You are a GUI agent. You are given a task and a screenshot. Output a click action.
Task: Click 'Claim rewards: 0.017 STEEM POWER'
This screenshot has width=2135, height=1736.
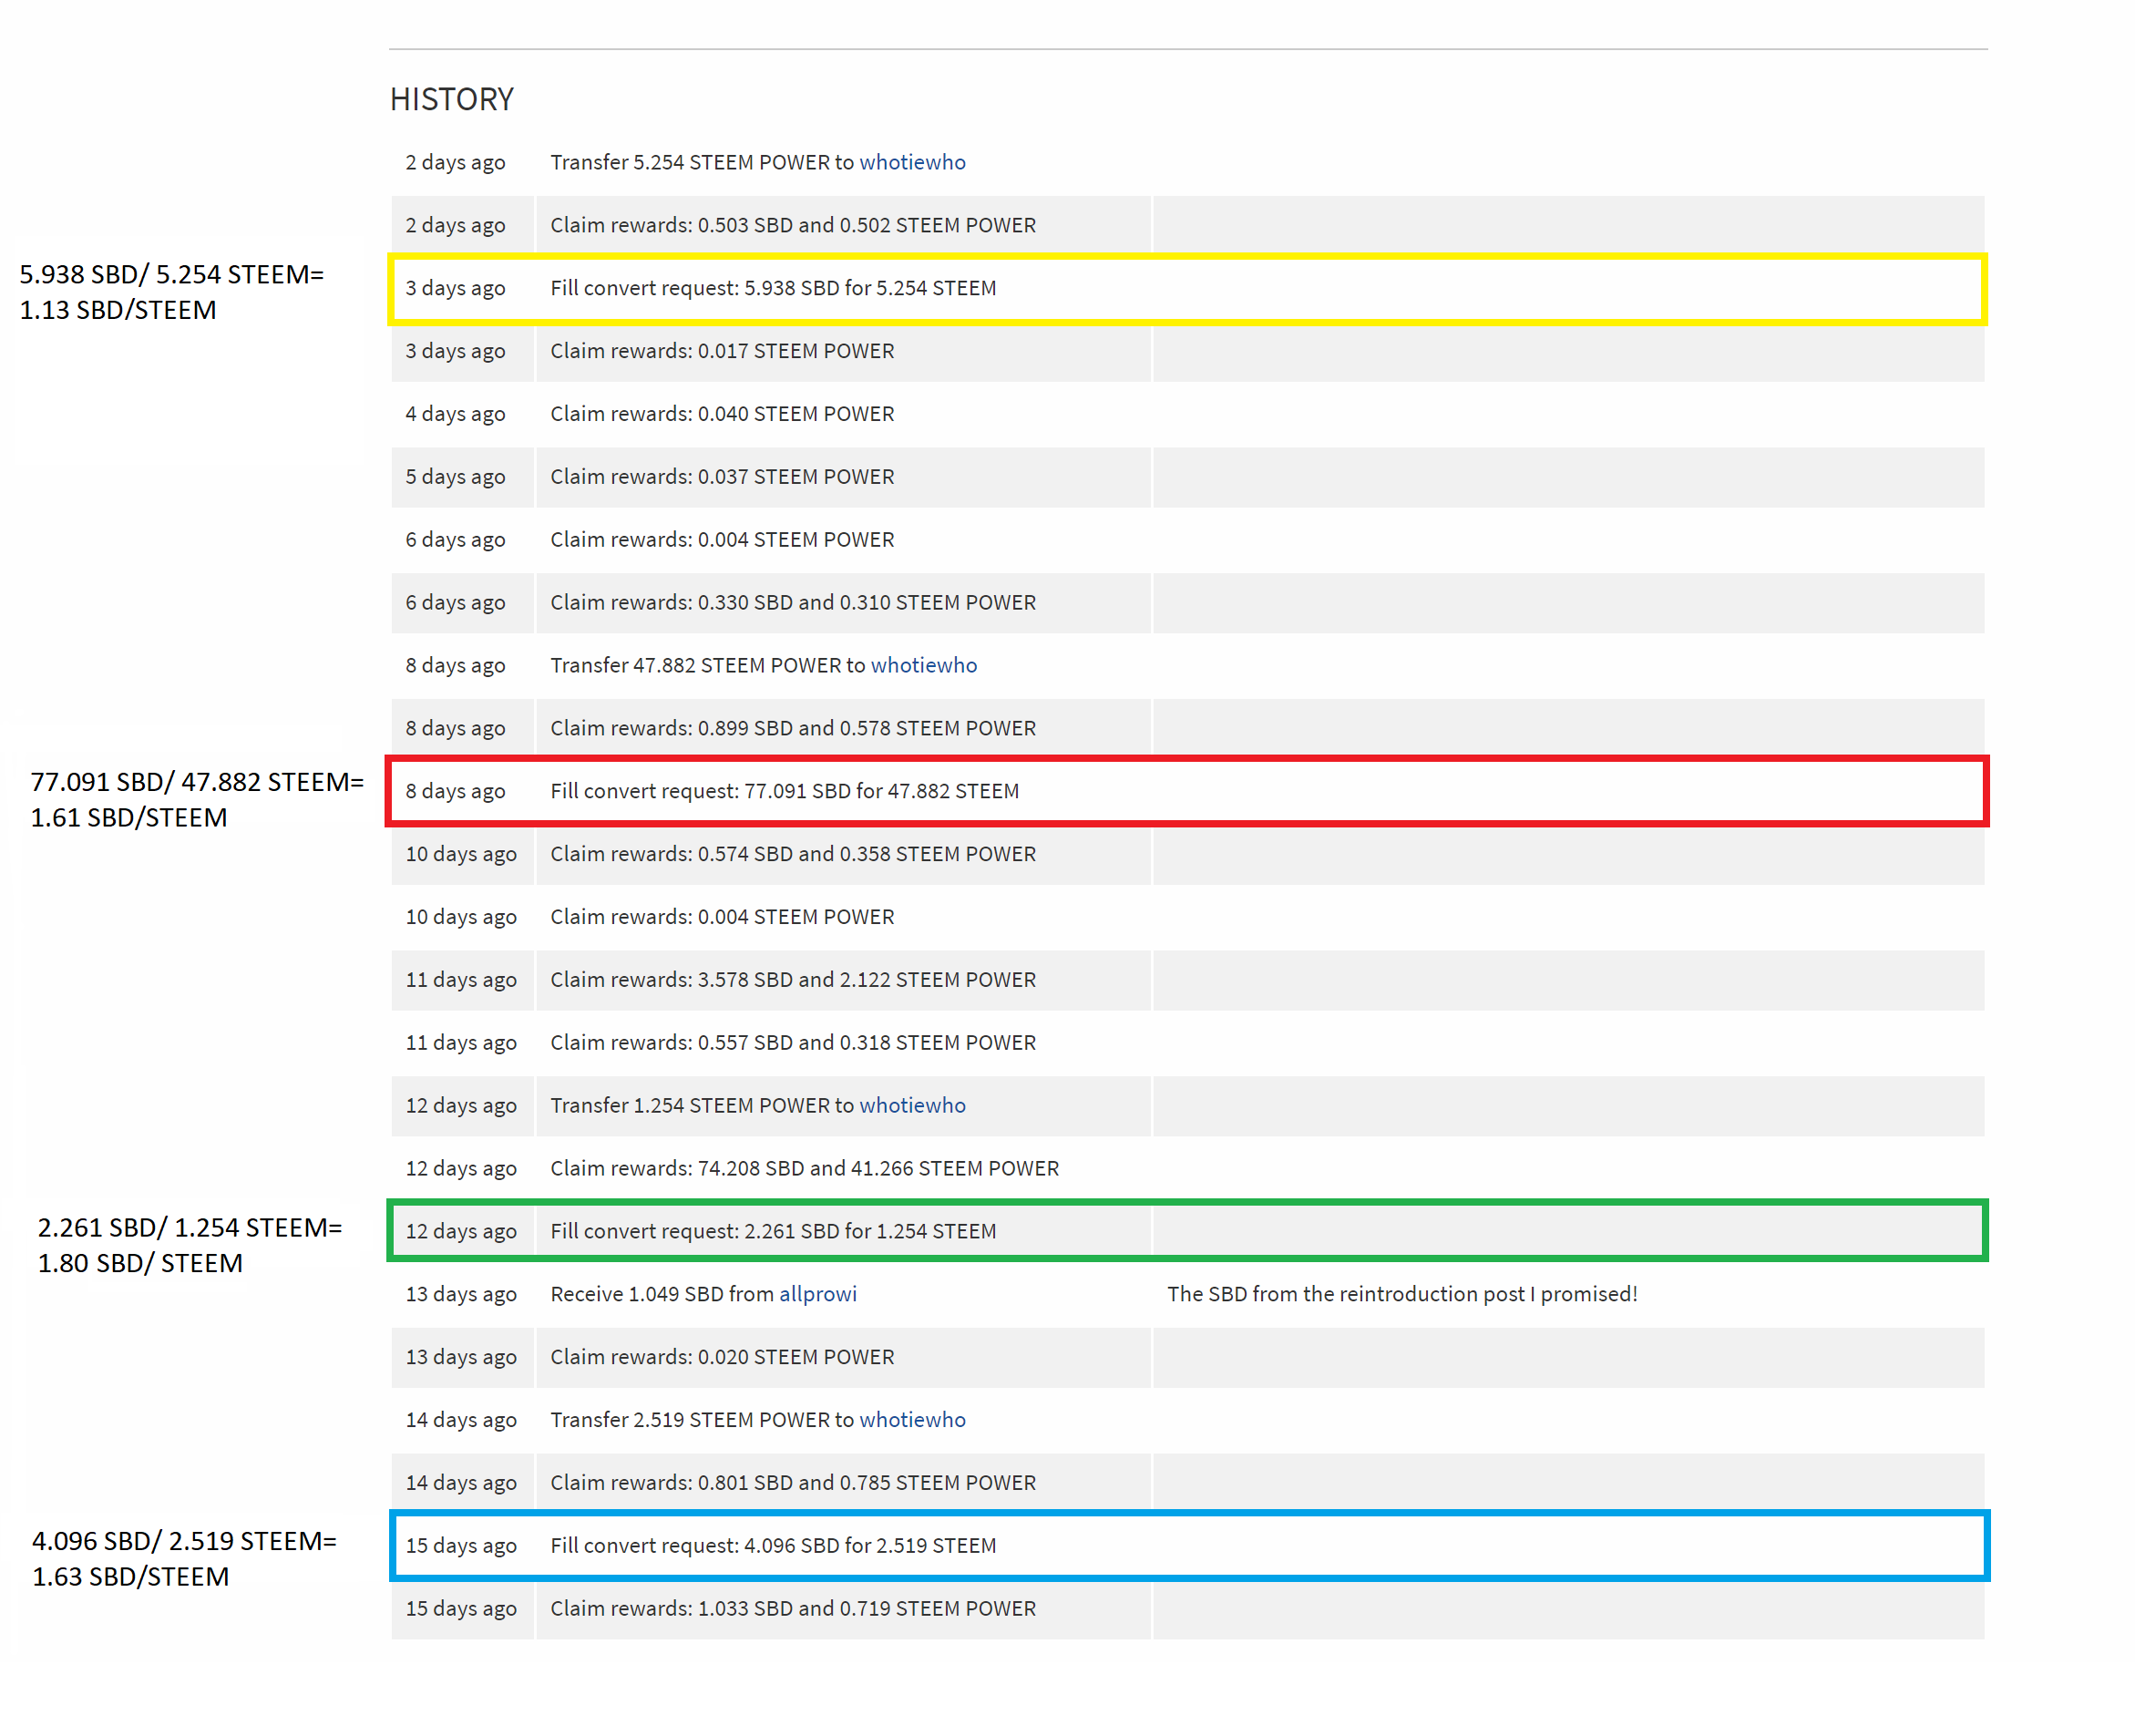(722, 351)
